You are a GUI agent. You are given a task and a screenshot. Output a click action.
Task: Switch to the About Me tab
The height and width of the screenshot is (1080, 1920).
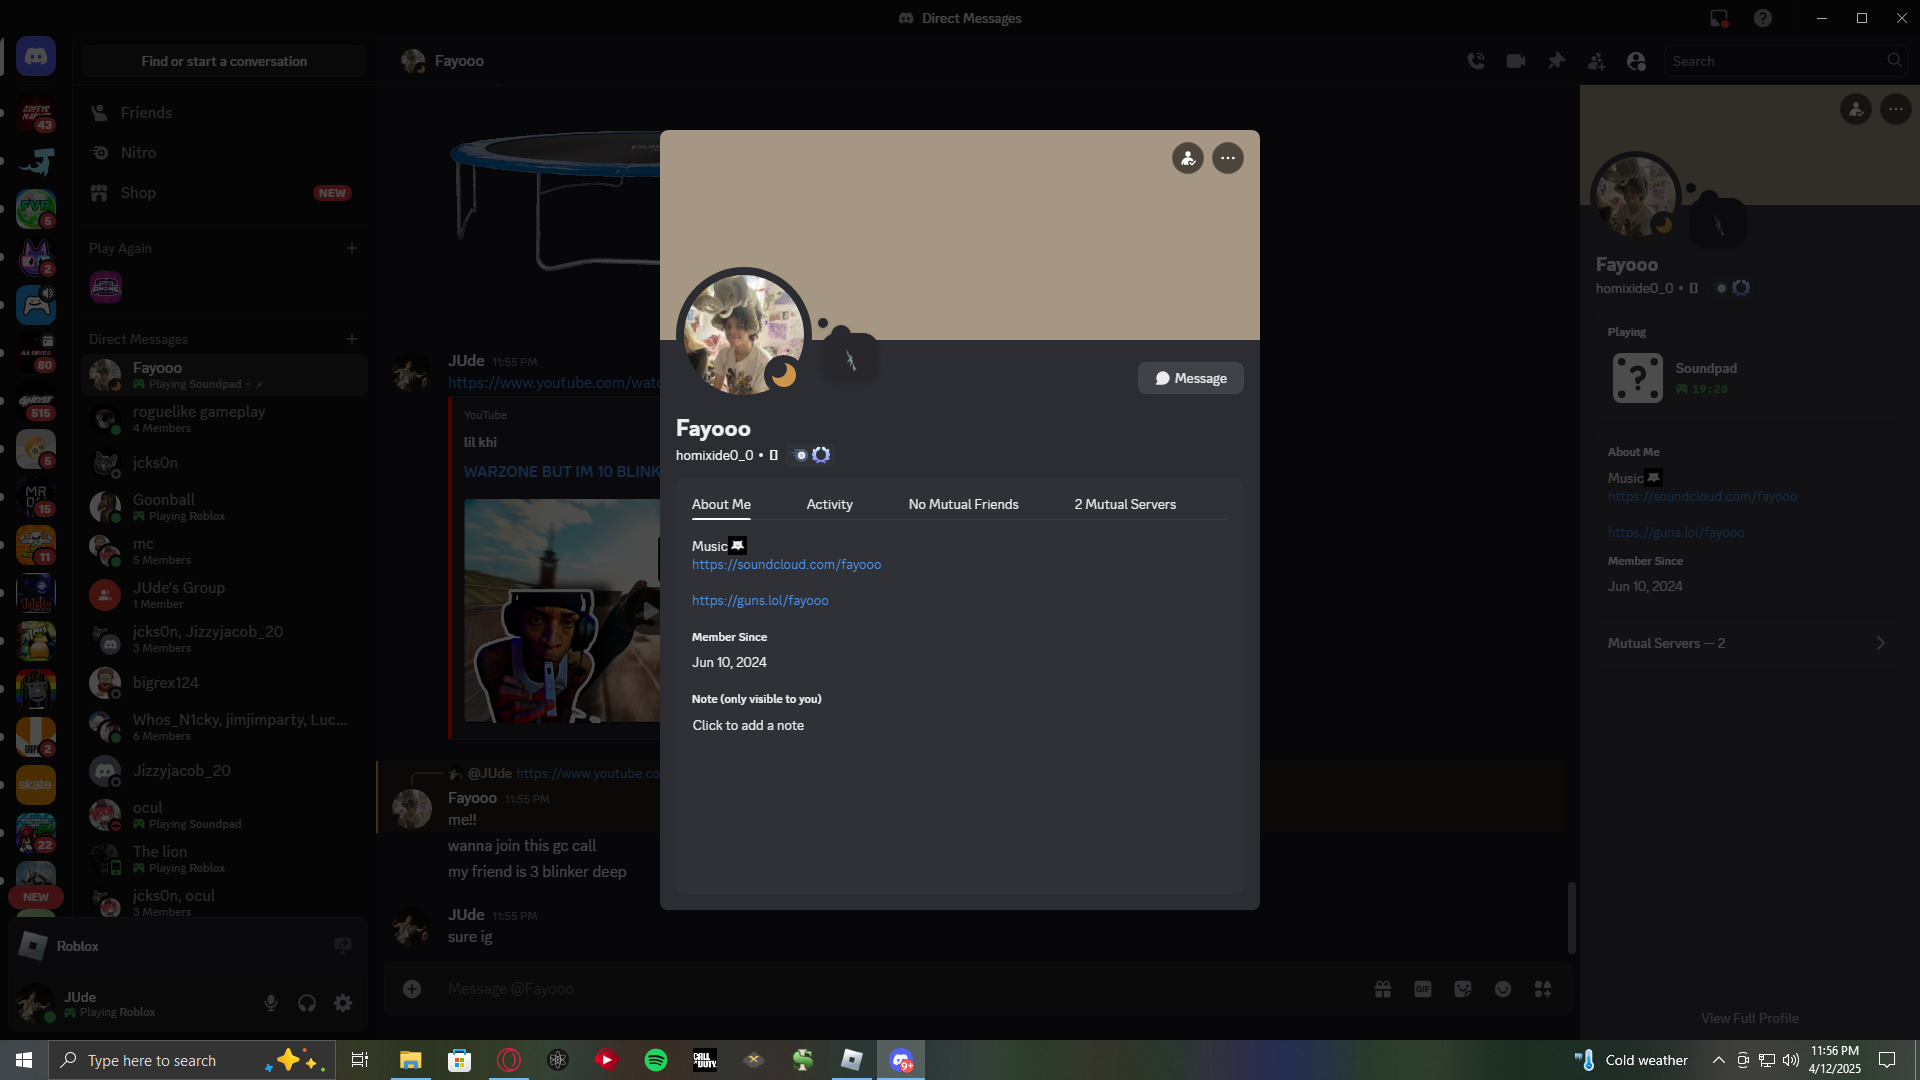coord(721,504)
